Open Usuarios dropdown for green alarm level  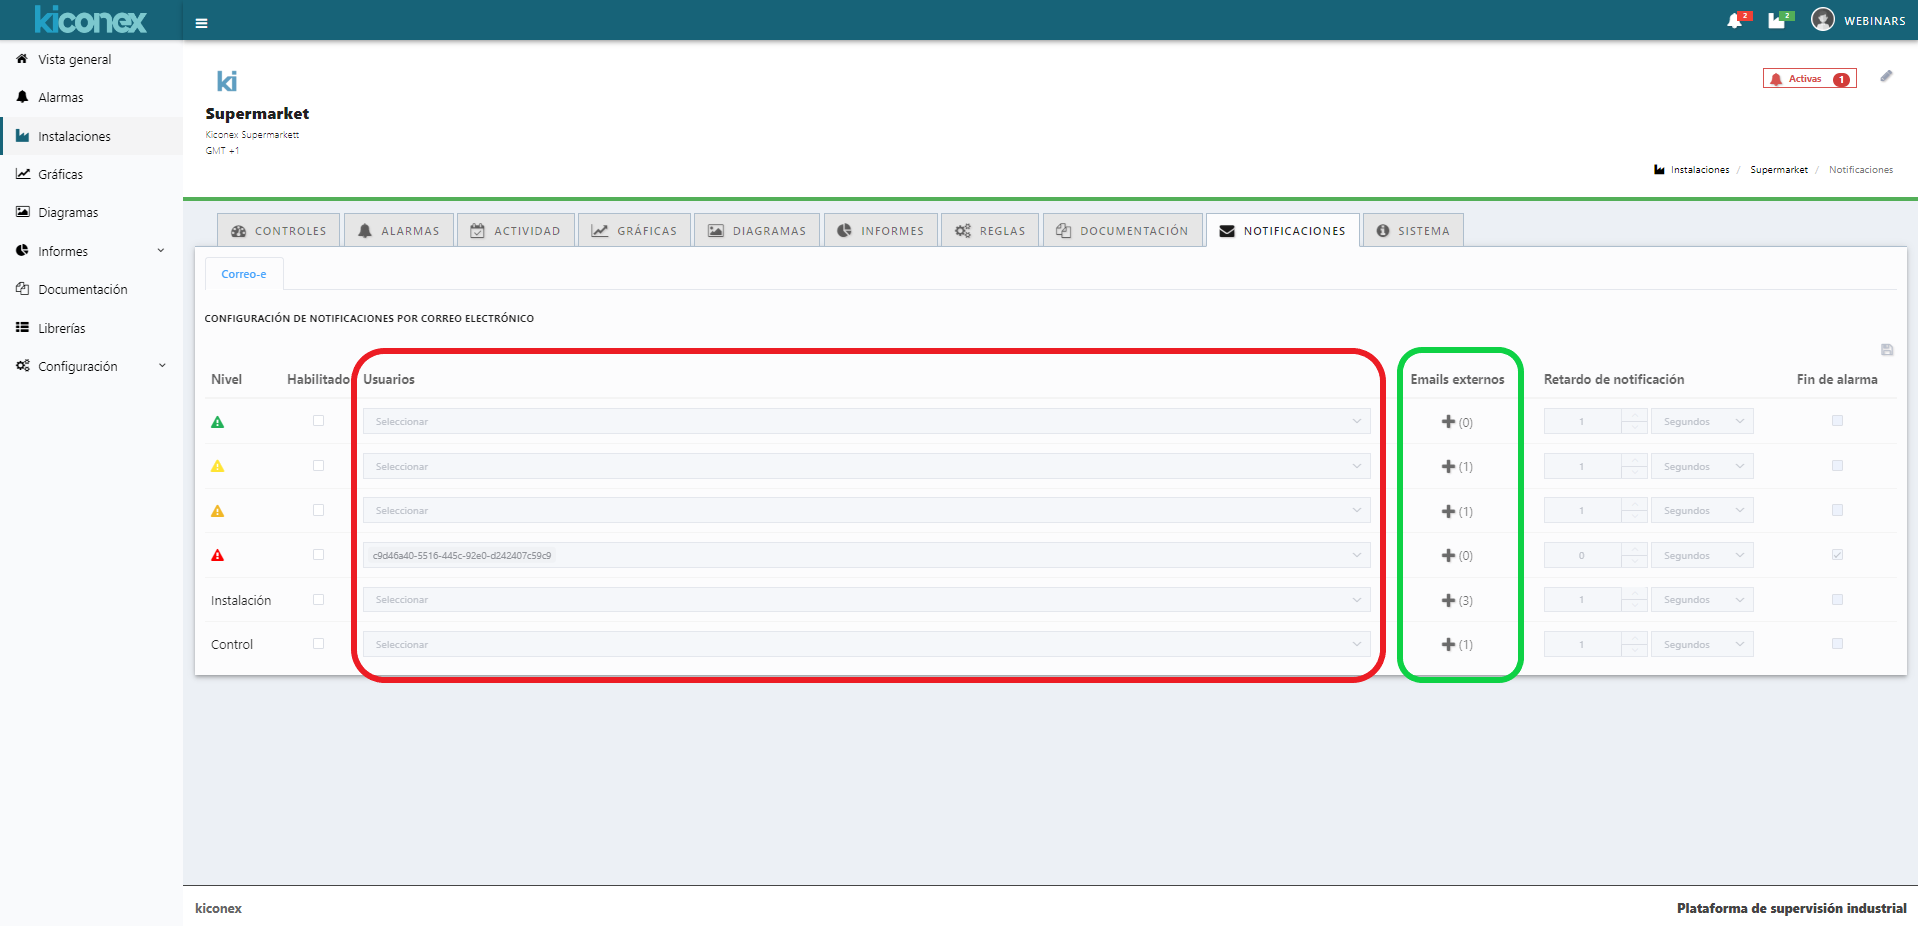click(866, 422)
